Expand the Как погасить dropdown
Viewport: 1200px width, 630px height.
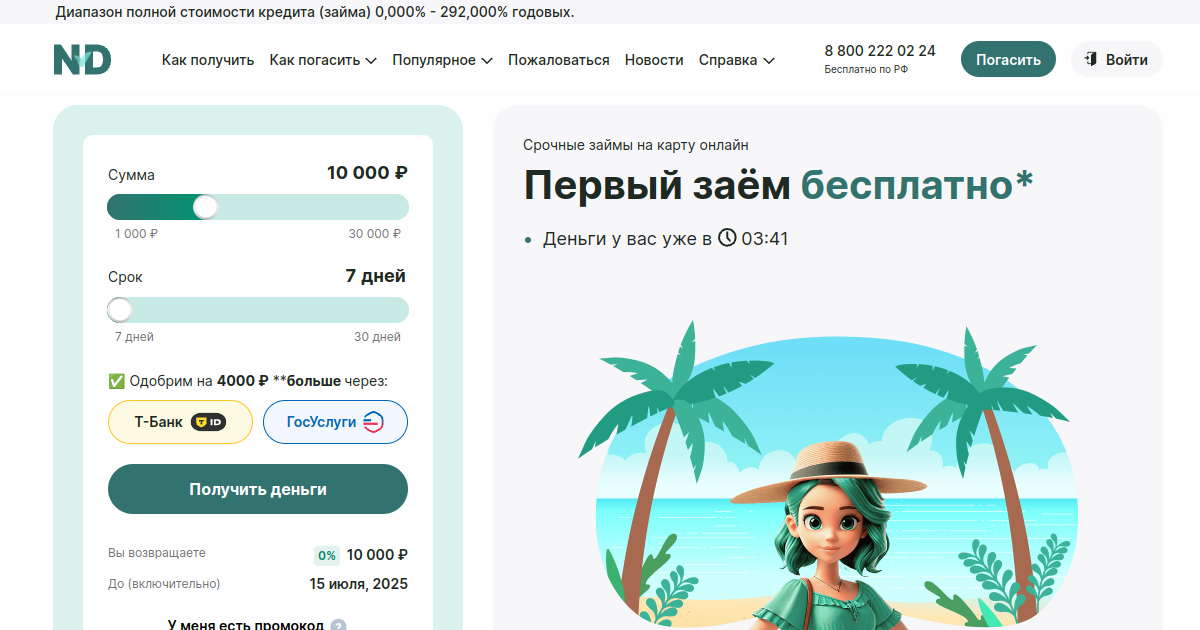[x=323, y=60]
